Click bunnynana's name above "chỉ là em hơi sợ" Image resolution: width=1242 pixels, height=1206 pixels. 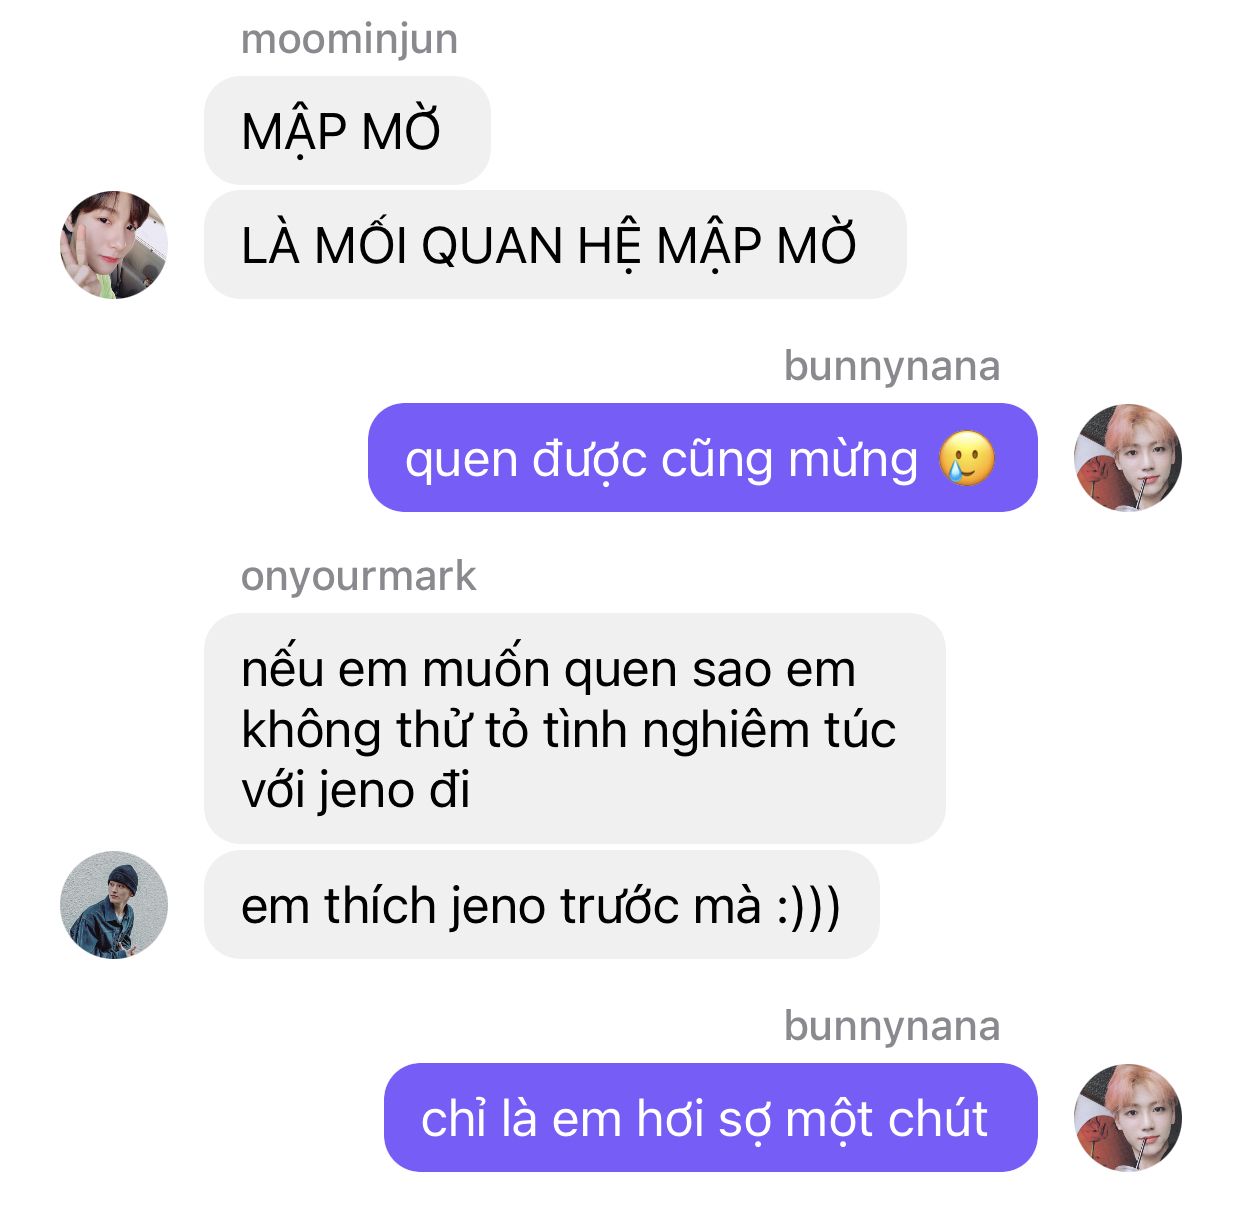coord(892,1026)
